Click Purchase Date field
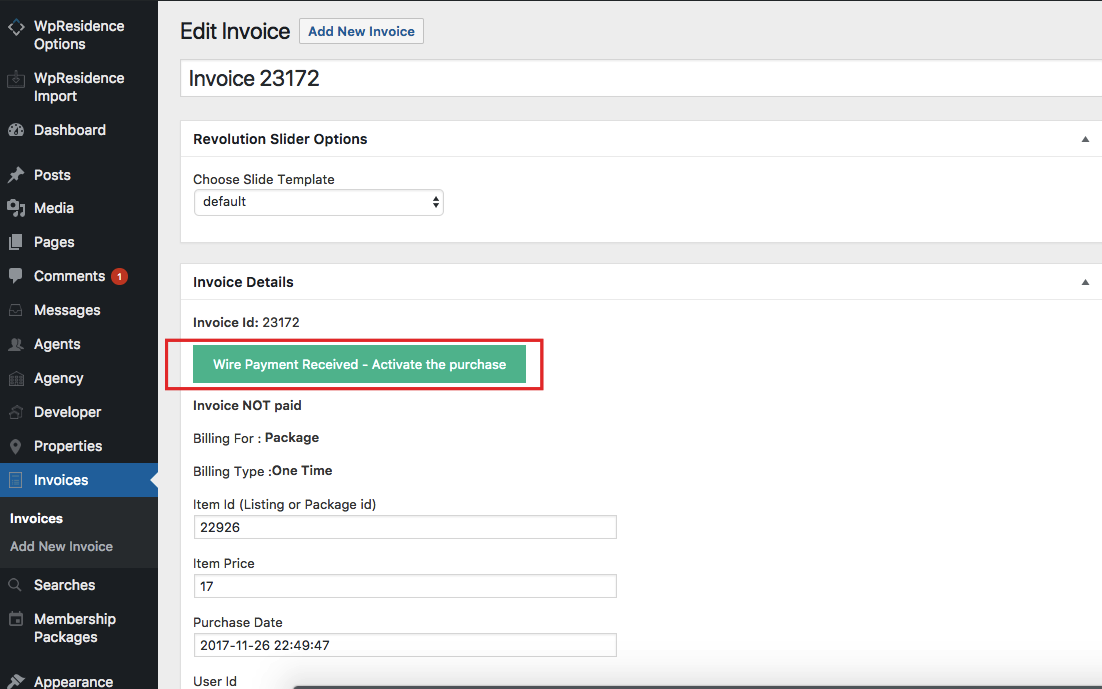This screenshot has width=1102, height=689. click(x=405, y=645)
